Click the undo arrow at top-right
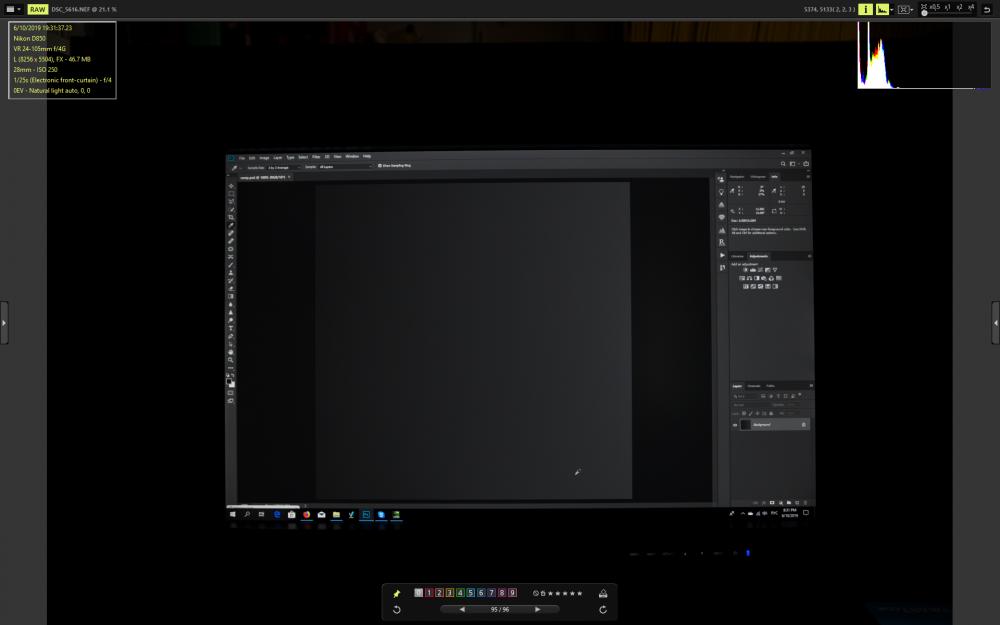Screen dimensions: 1000x625 [987, 10]
